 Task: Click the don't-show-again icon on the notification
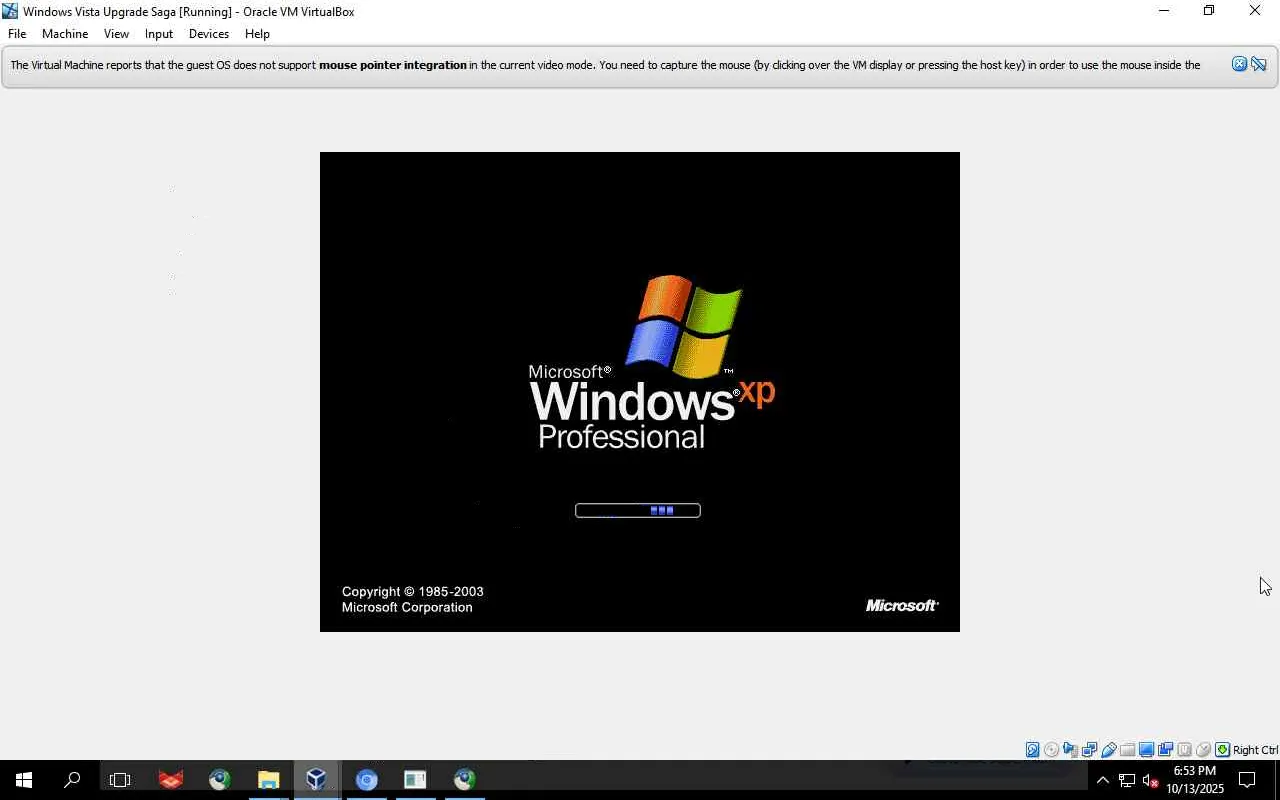tap(1259, 64)
